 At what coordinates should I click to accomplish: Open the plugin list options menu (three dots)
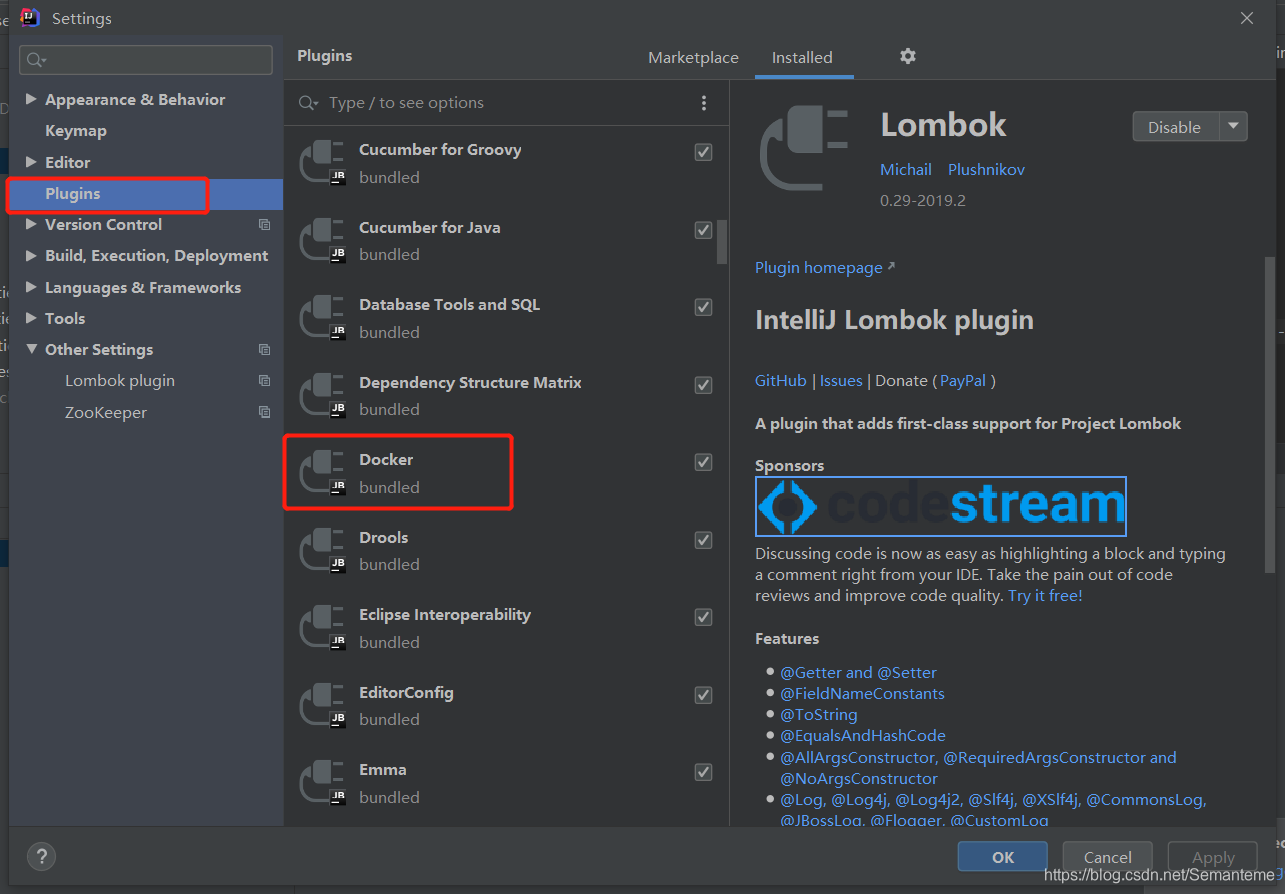[704, 103]
